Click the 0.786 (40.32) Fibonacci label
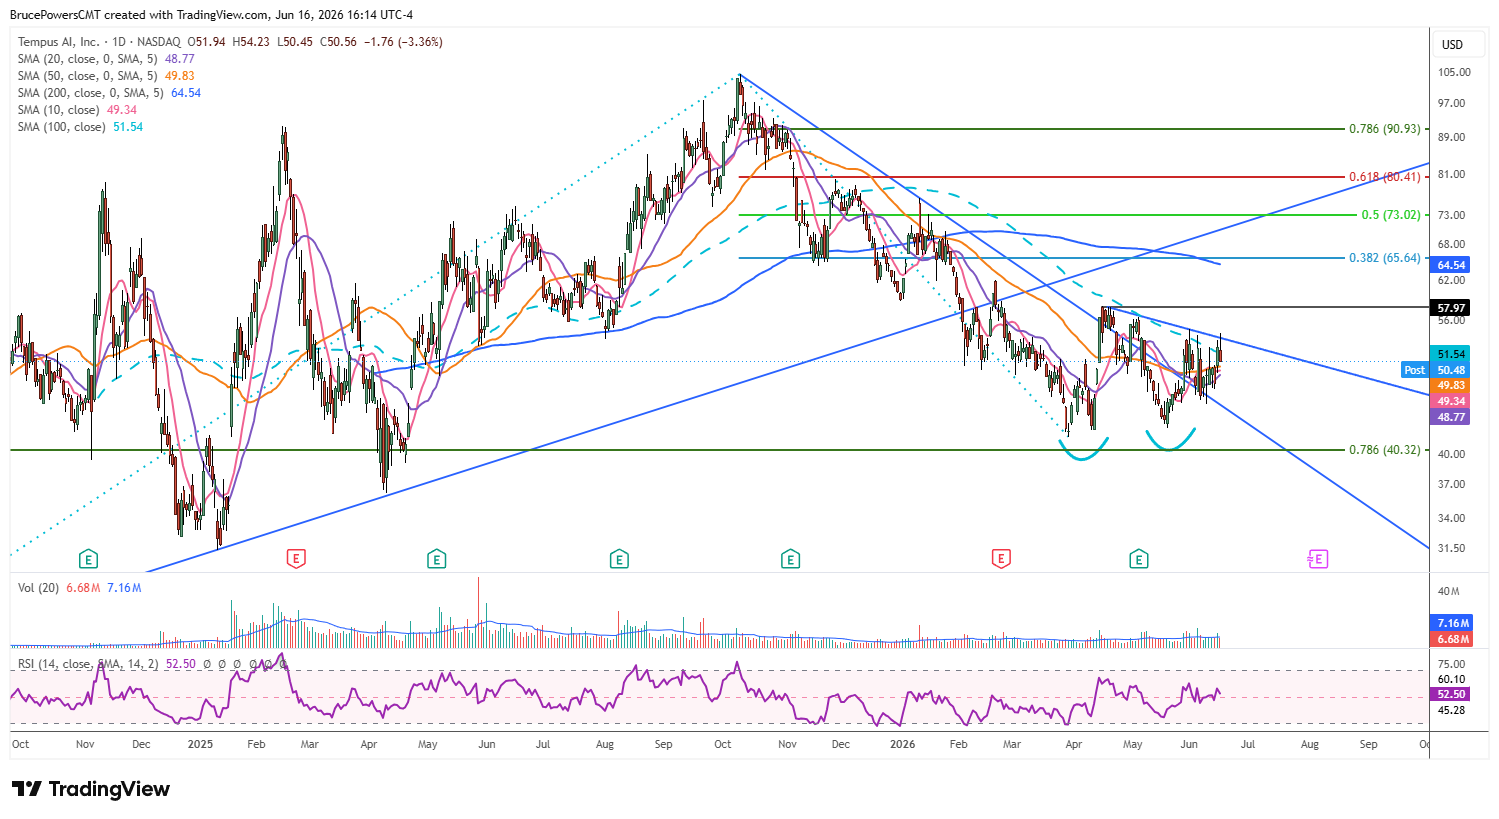 [1384, 450]
